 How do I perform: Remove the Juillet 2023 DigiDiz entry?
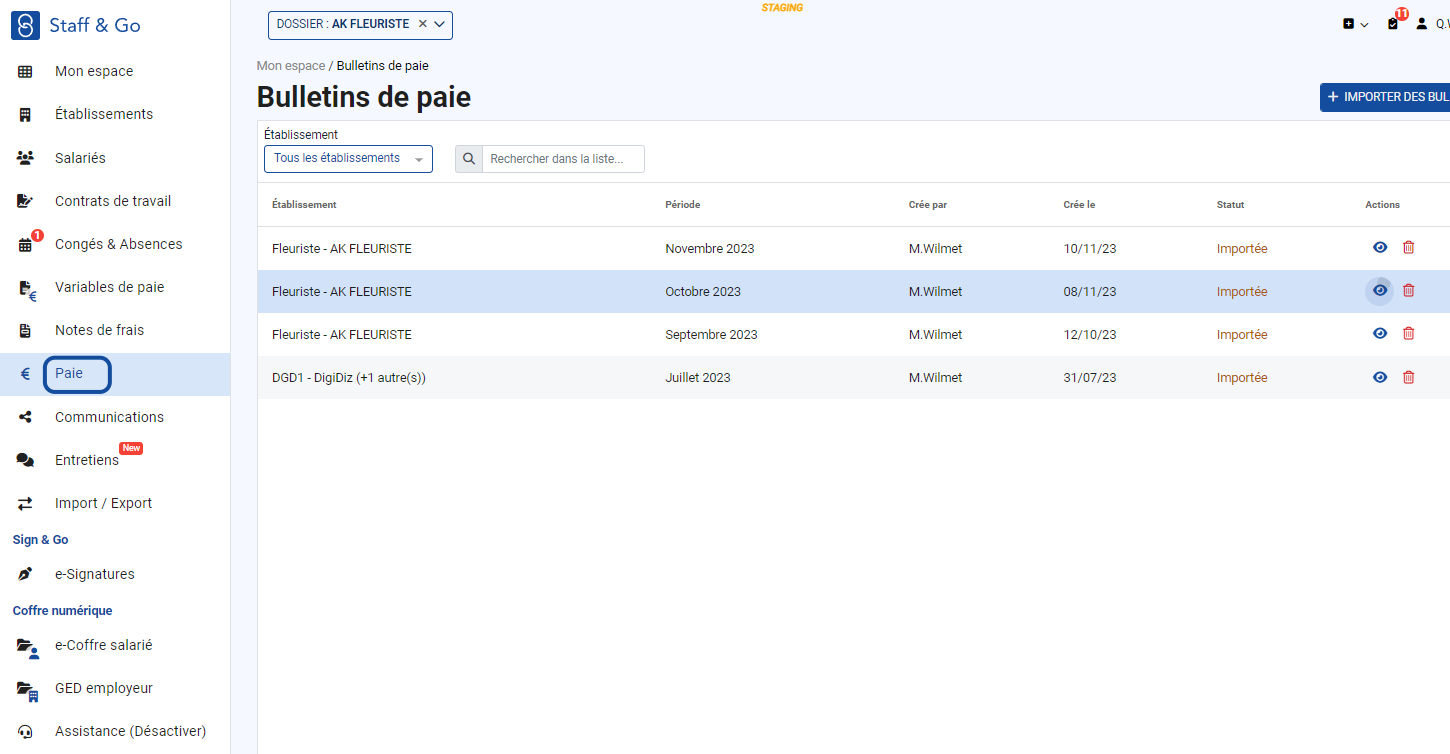[1409, 377]
